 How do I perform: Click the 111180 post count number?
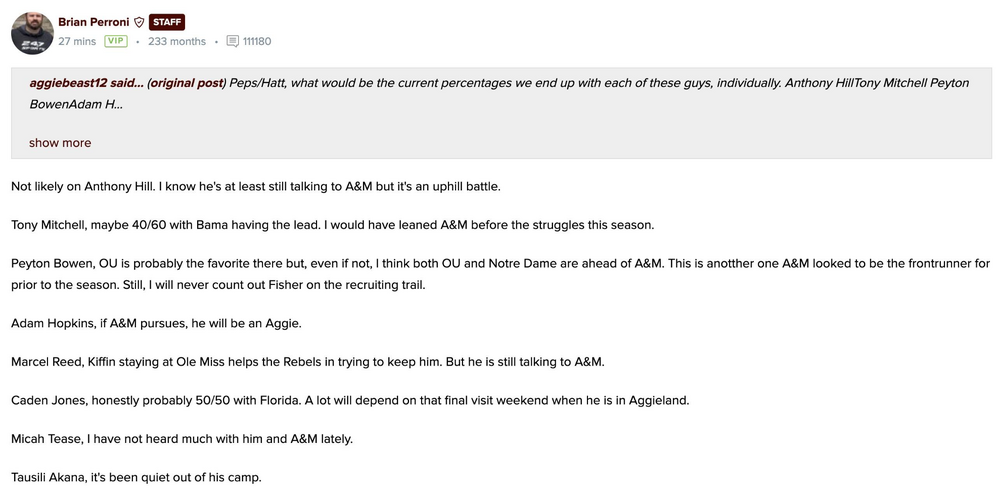coord(257,42)
